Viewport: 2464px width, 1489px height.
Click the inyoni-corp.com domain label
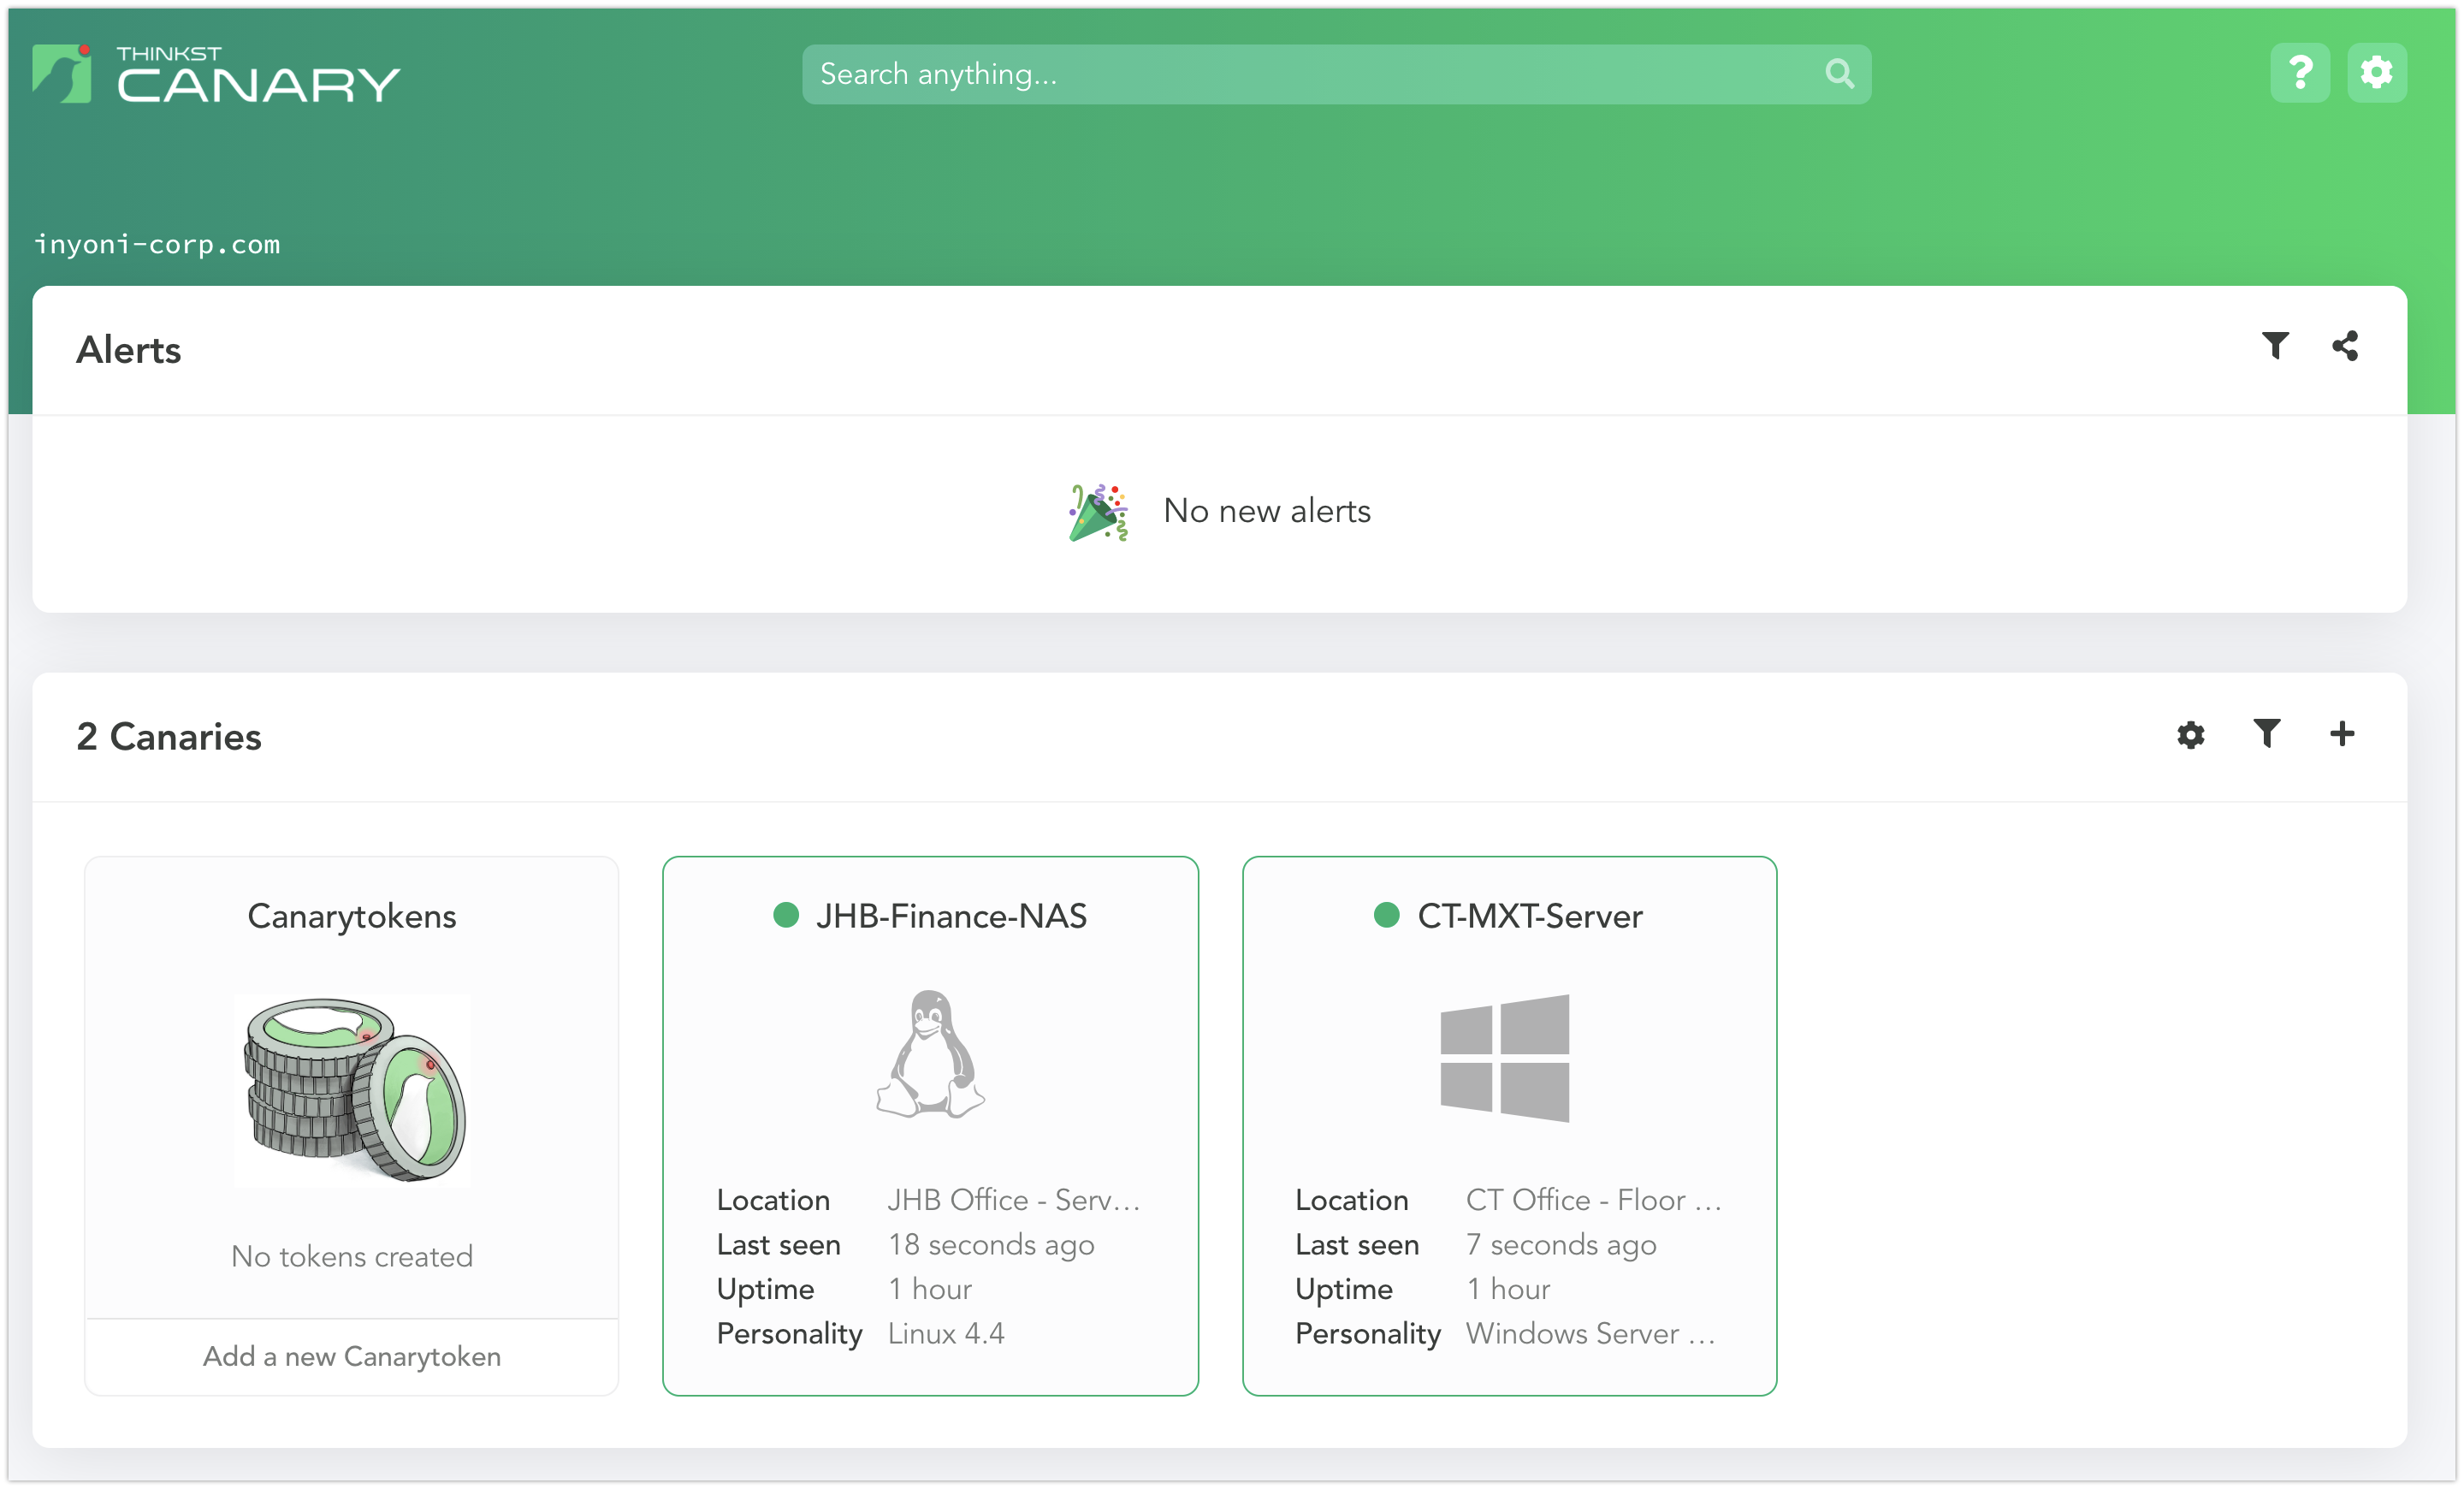(157, 243)
